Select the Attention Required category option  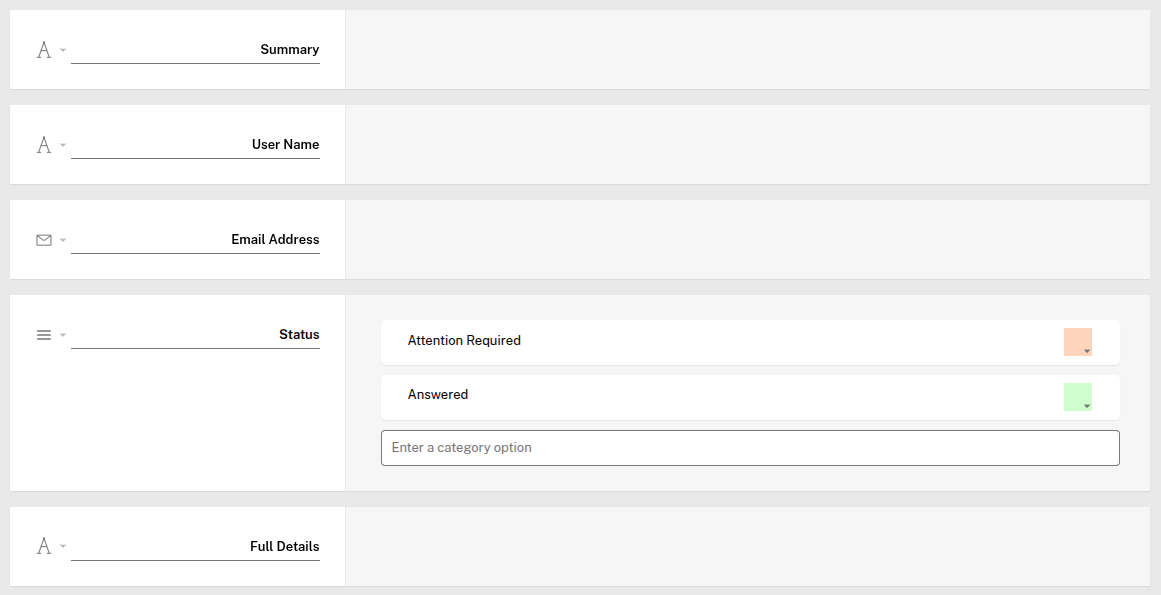[464, 341]
